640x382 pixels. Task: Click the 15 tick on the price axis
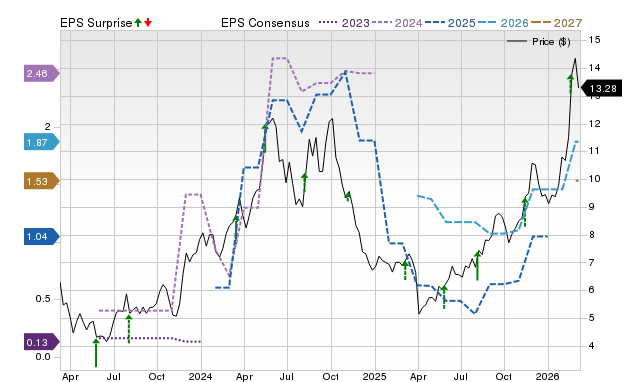594,40
